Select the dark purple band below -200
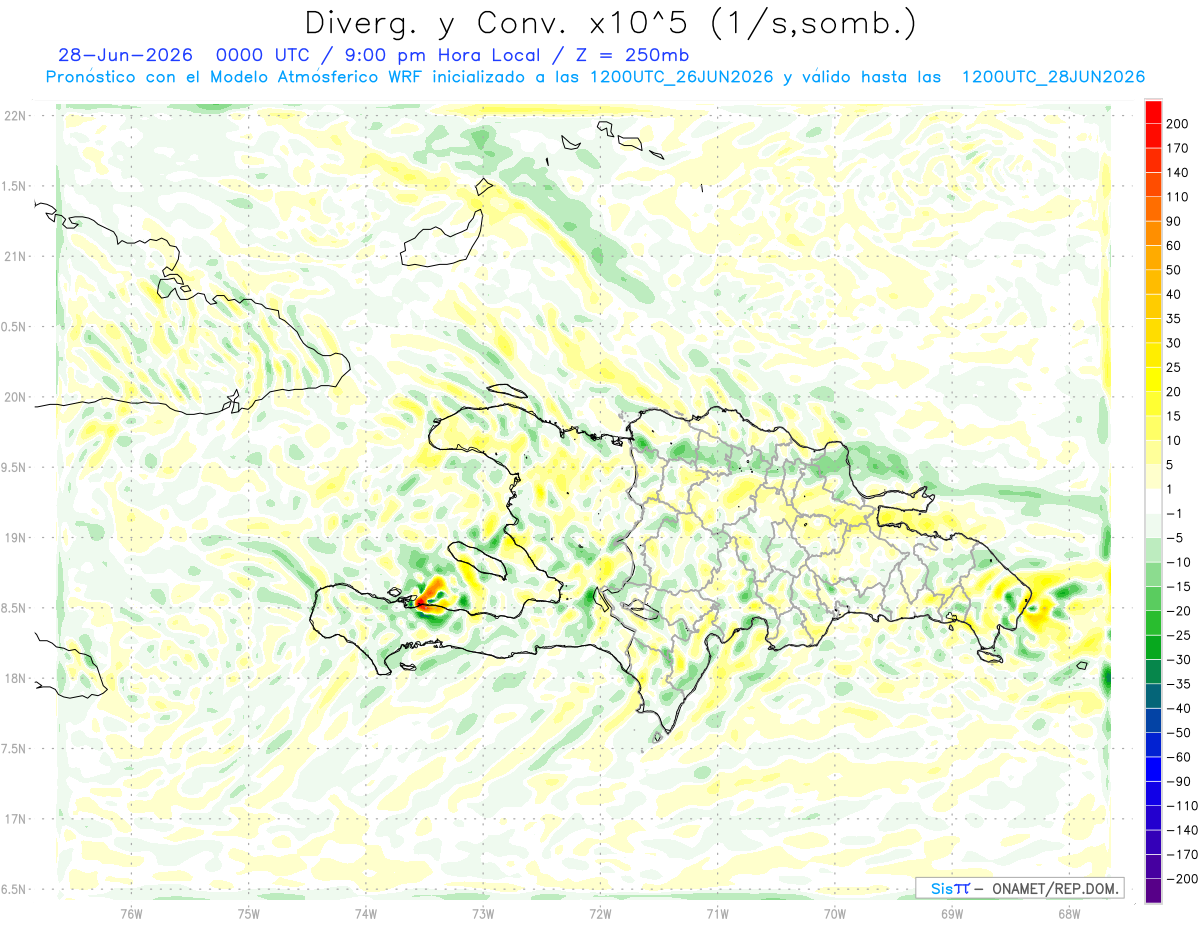 1153,891
